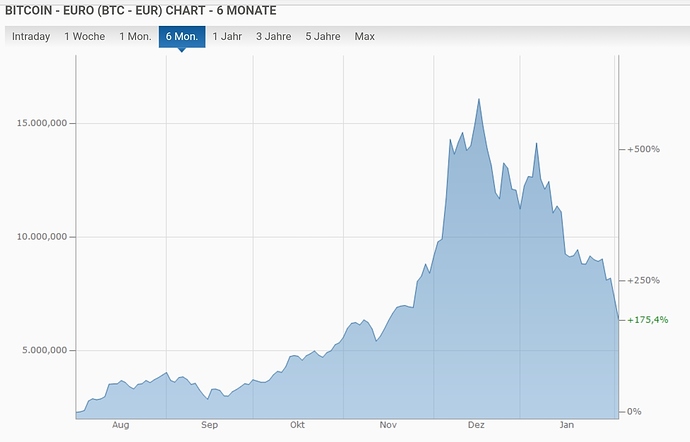
Task: Click the 10.000,000 y-axis label
Action: coord(42,237)
